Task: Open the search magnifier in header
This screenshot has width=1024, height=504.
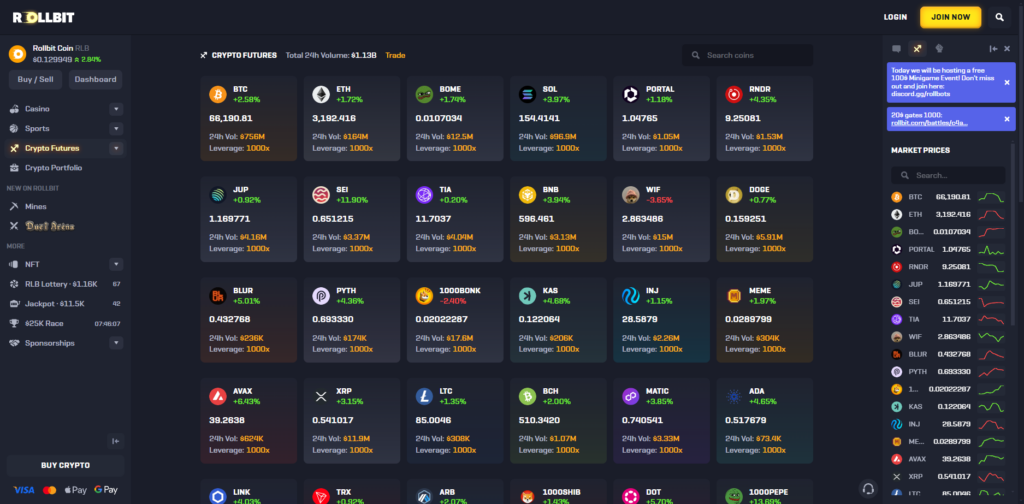Action: pos(999,18)
